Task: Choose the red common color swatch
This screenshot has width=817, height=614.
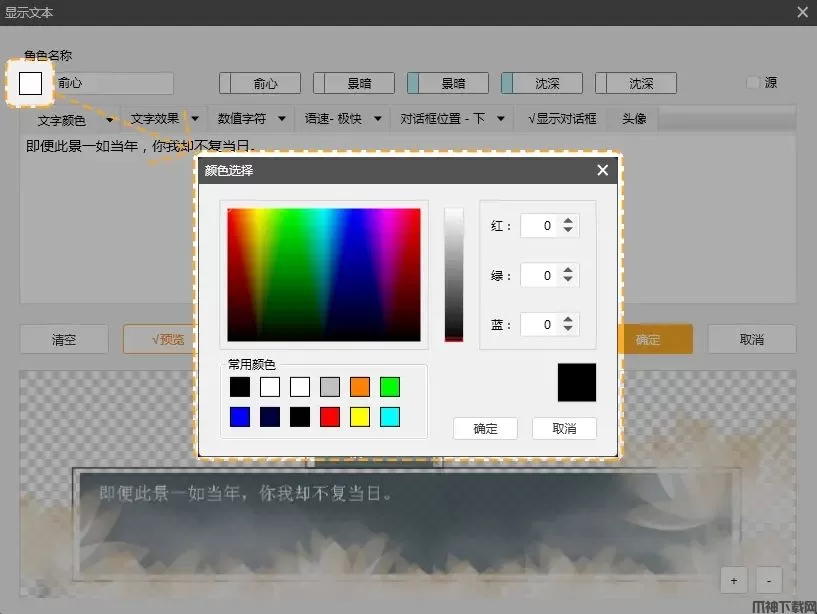Action: [x=330, y=417]
